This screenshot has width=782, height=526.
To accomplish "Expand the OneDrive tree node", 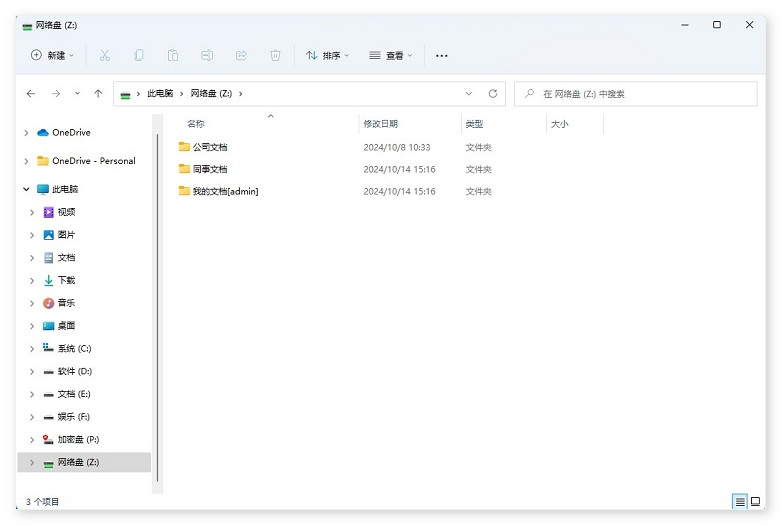I will coord(26,133).
